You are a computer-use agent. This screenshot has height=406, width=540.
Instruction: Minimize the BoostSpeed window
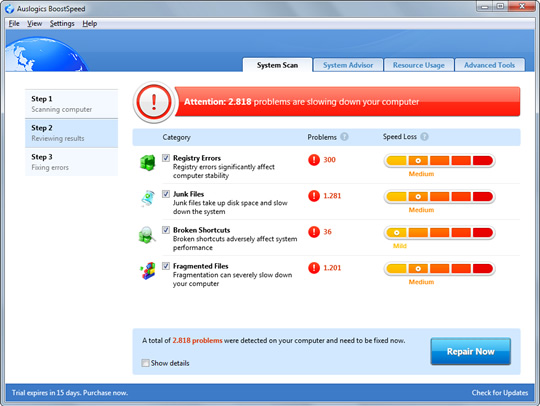(485, 7)
